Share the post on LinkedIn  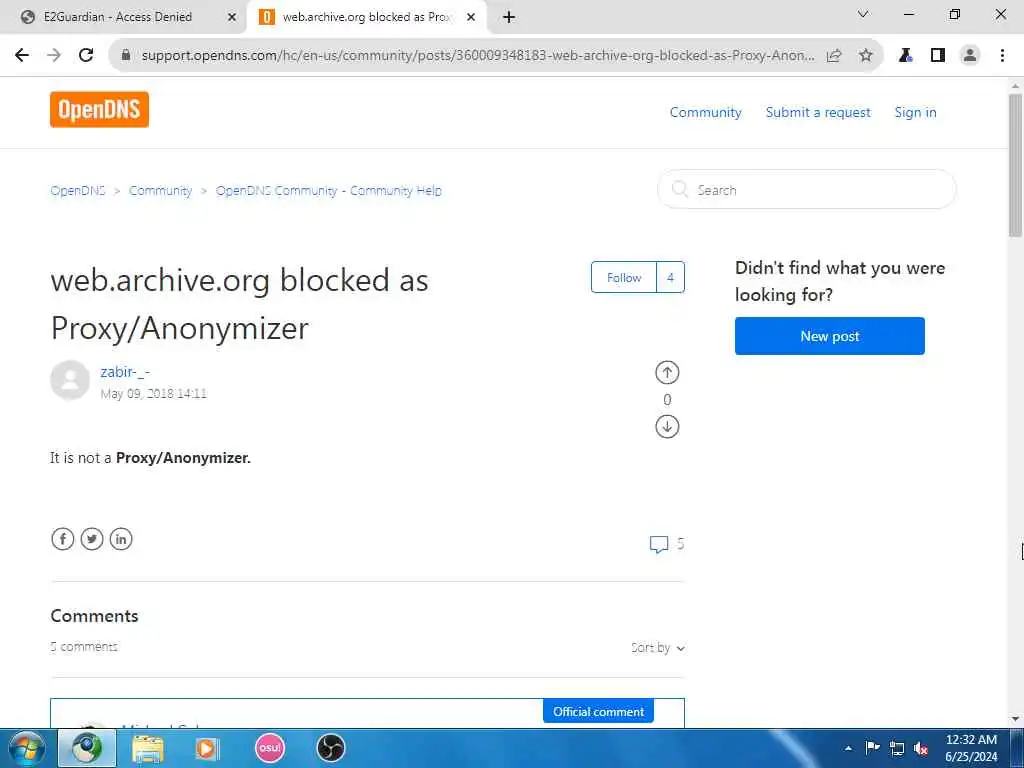click(x=121, y=539)
